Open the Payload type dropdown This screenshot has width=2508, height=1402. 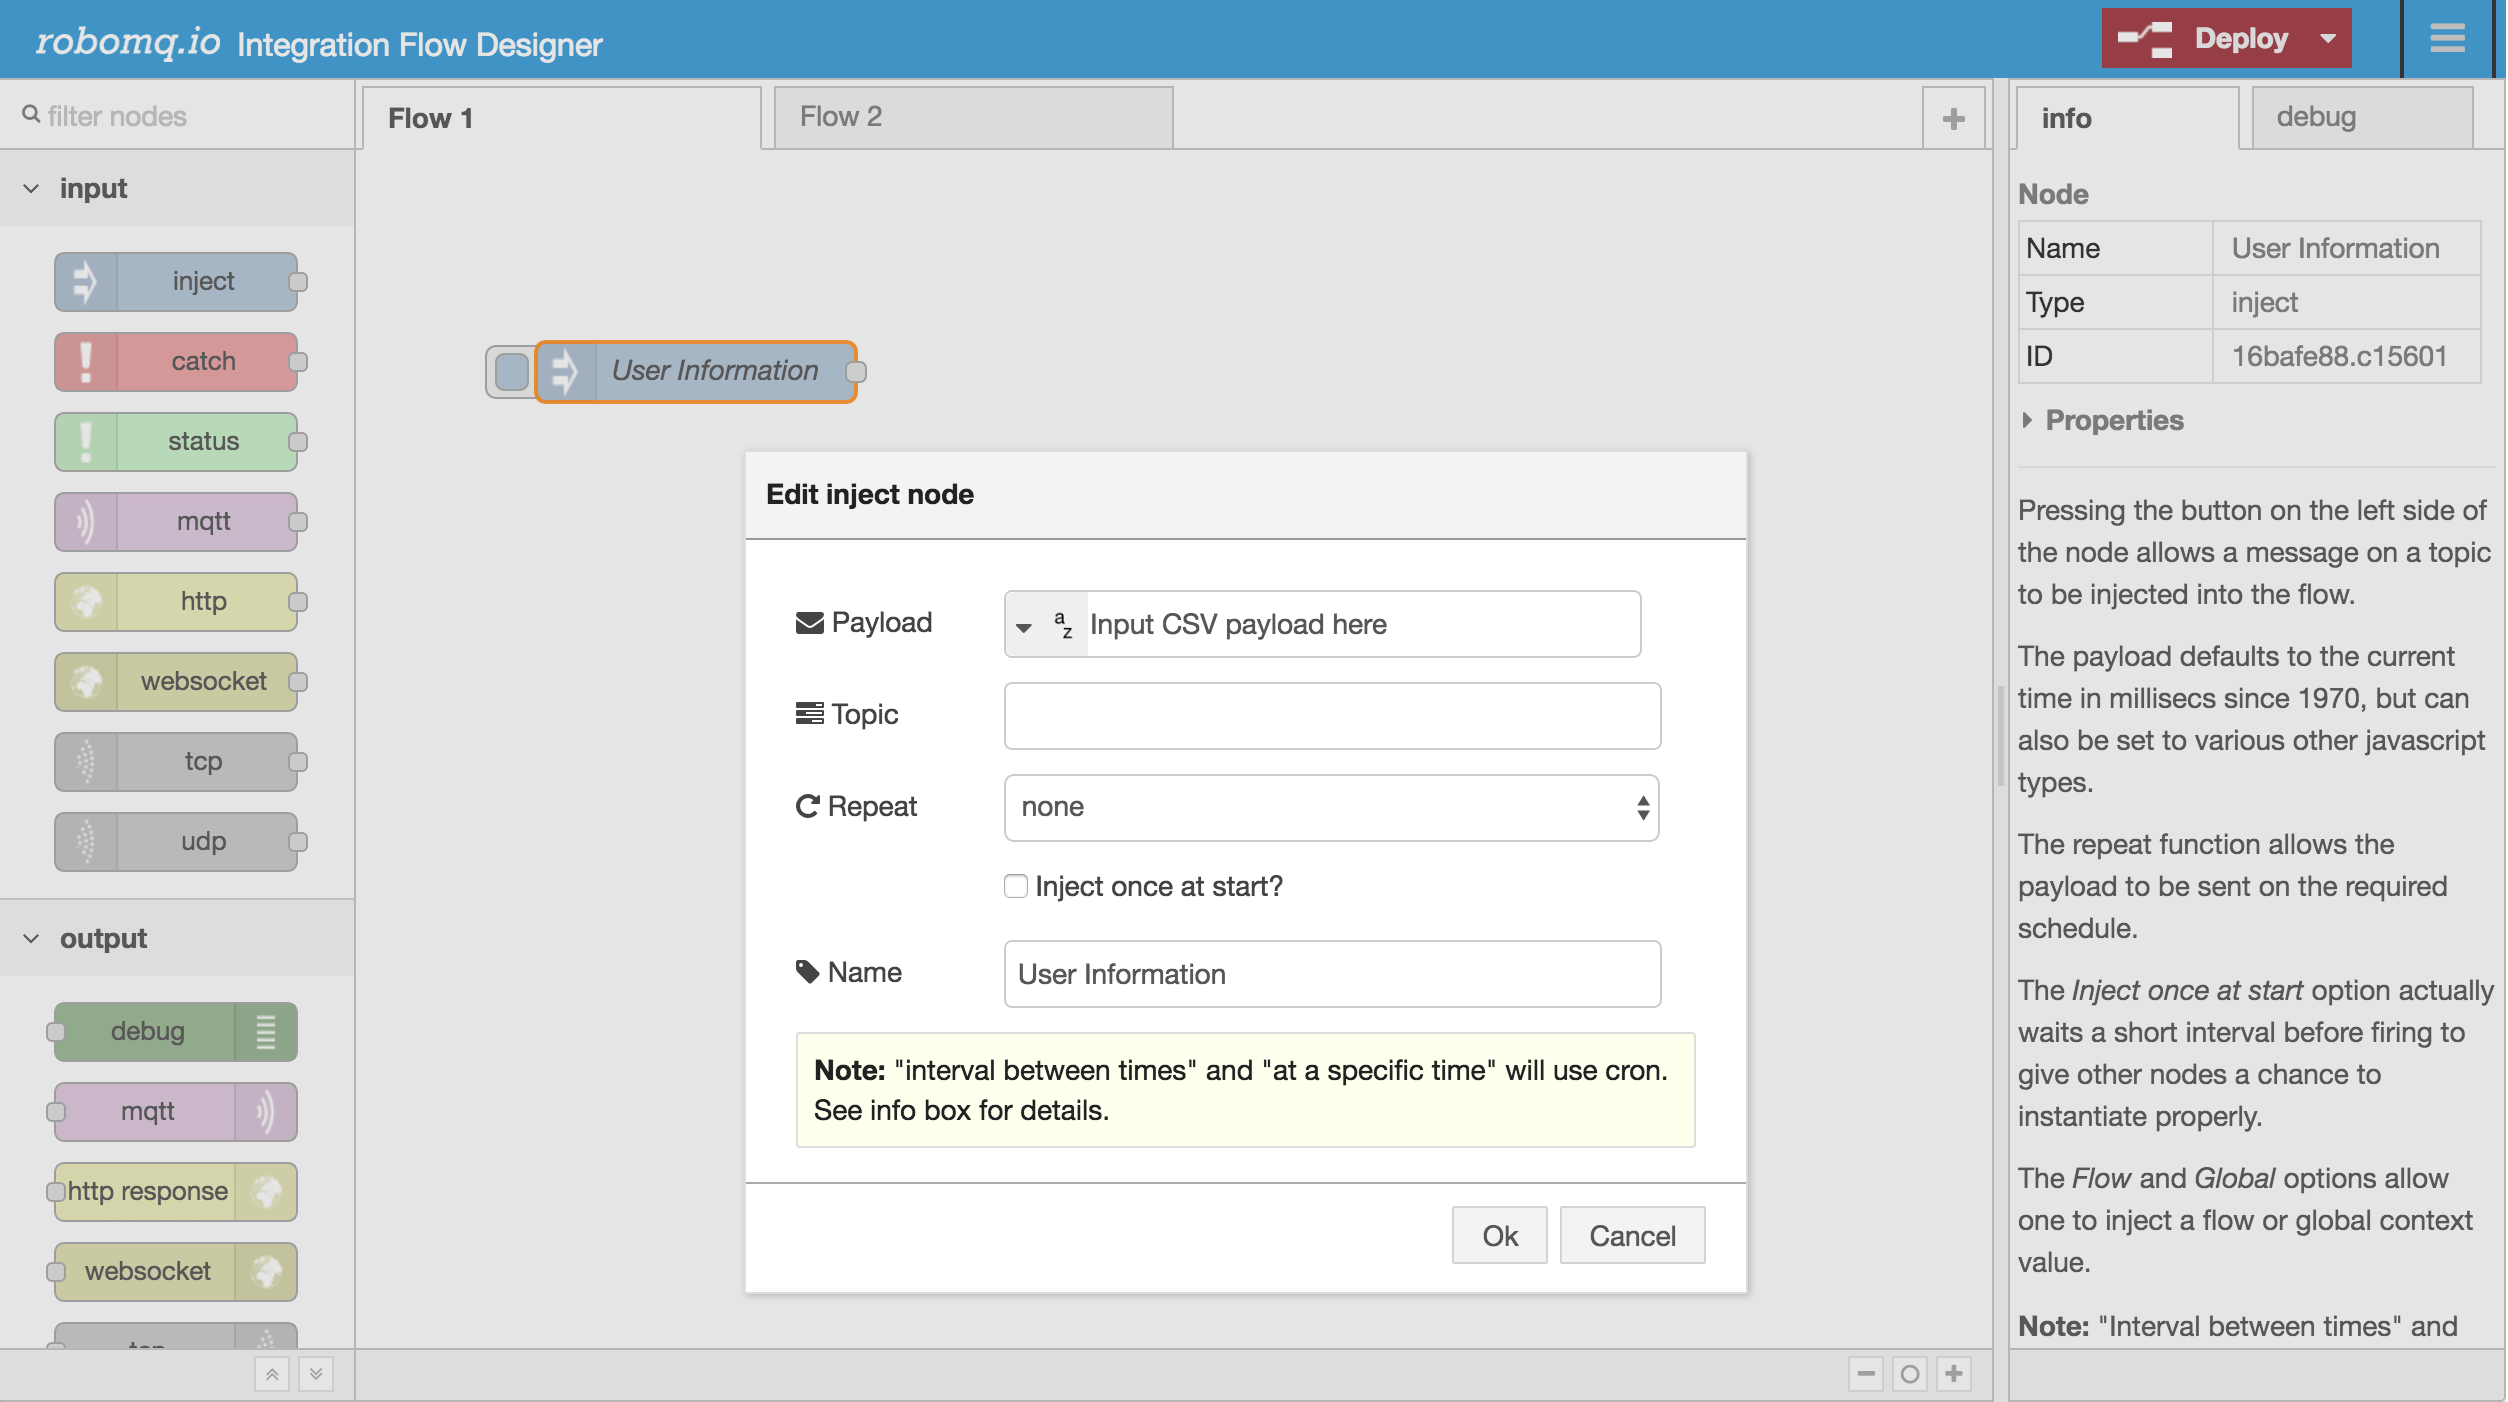(x=1045, y=625)
